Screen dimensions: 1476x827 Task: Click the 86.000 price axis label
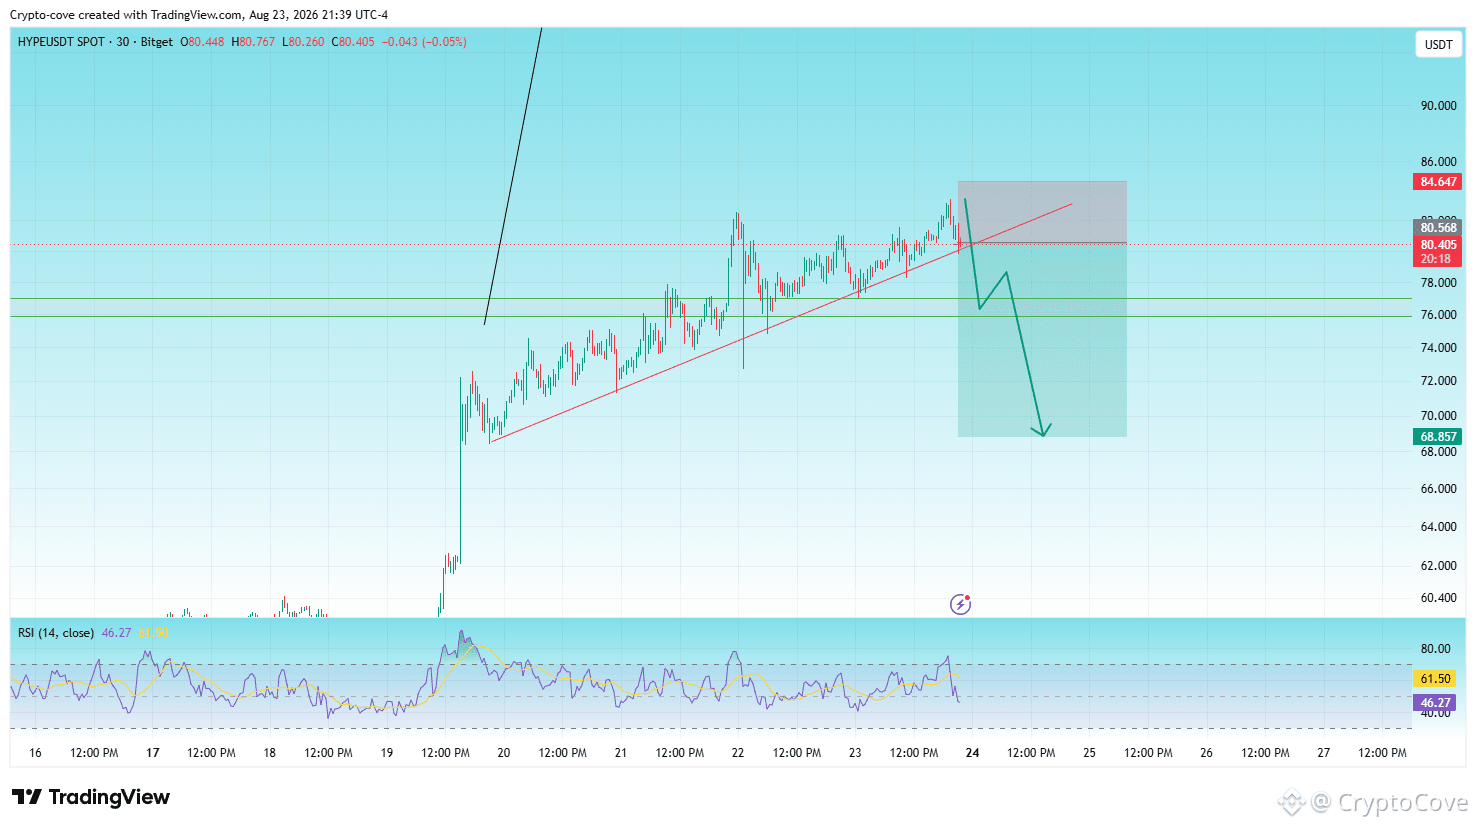(x=1438, y=162)
